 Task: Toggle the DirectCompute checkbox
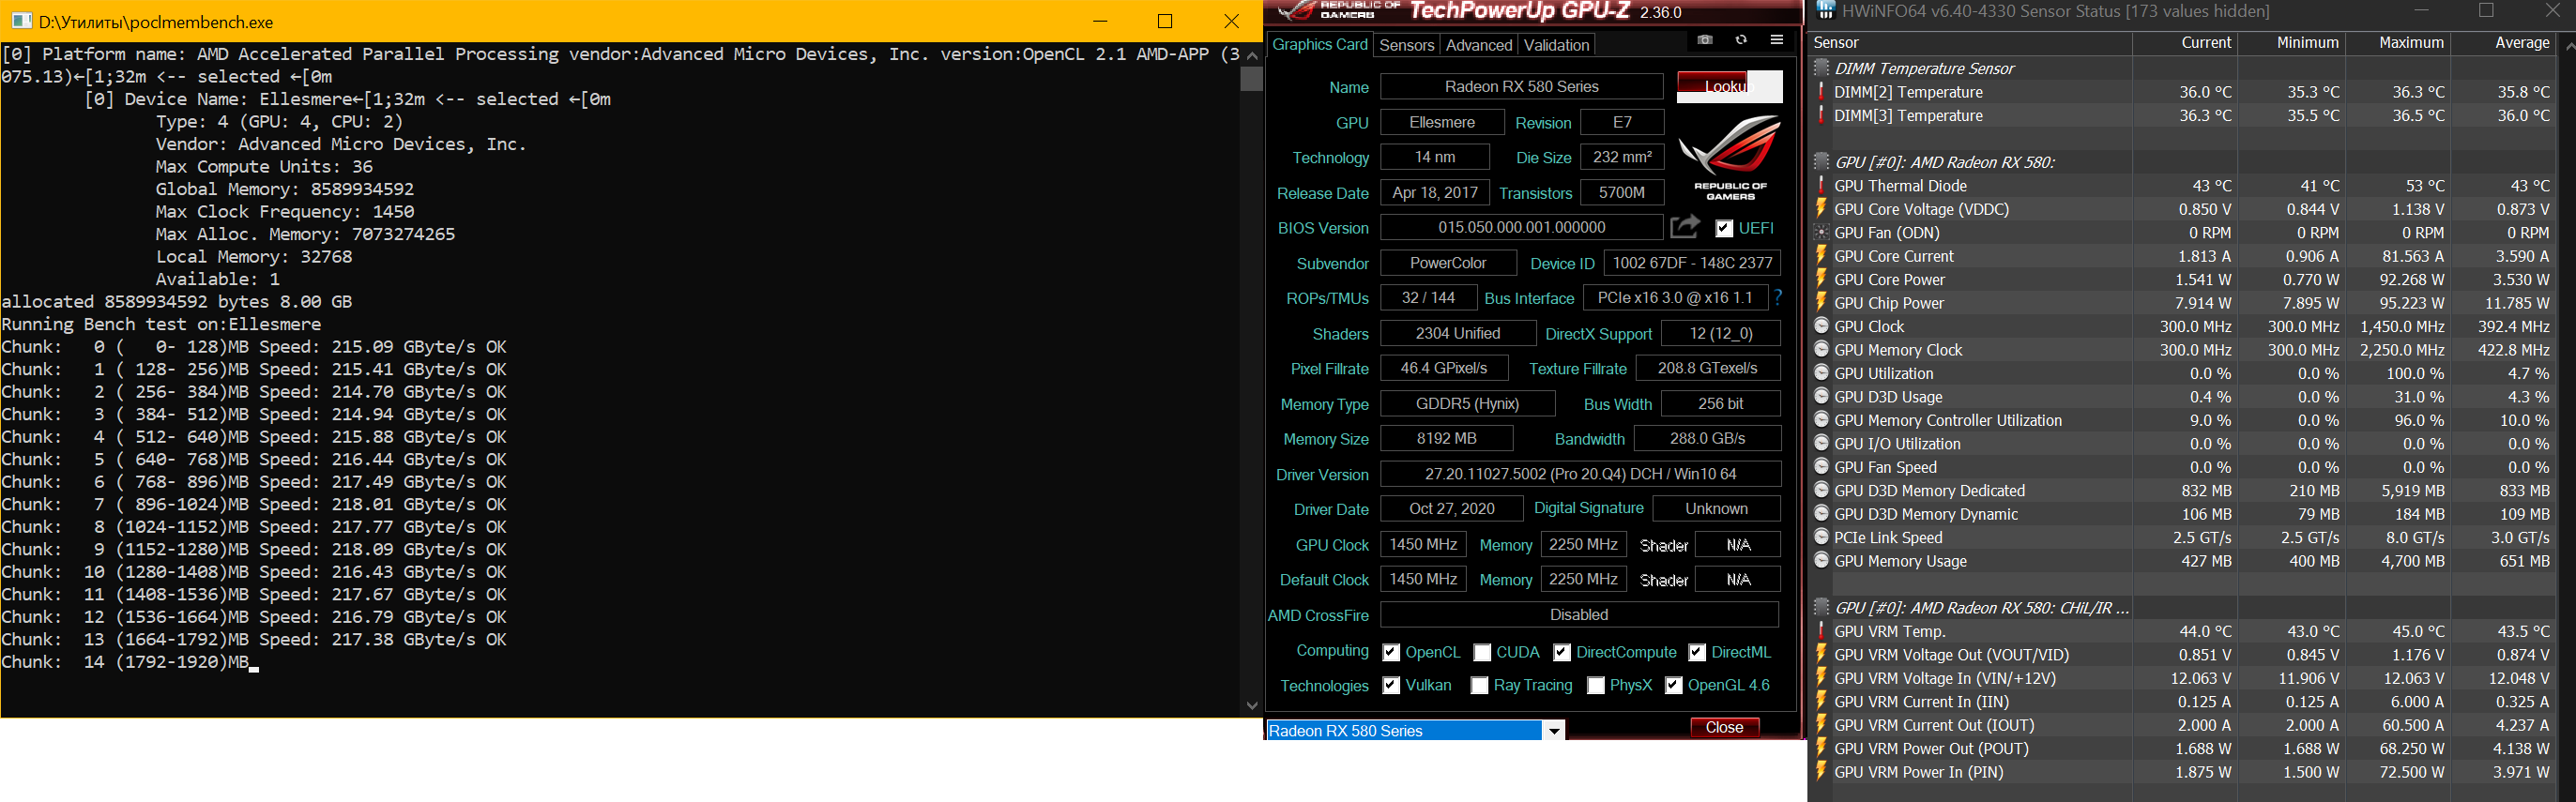coord(1562,652)
